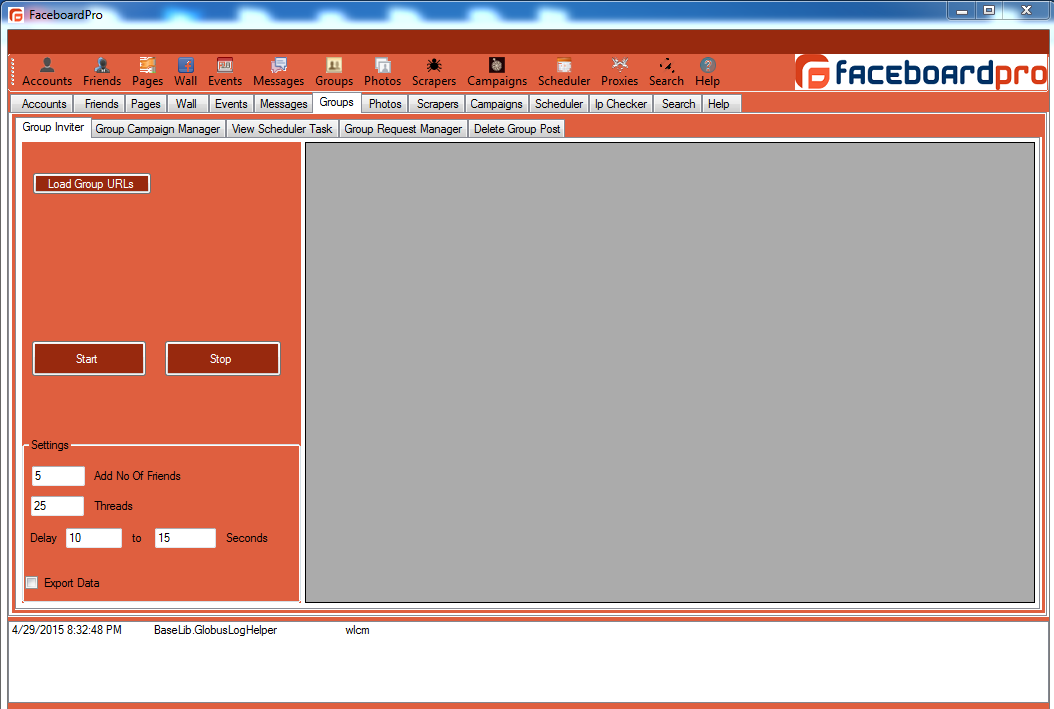Click the Threads input field
Screen dimensions: 1054x709
[58, 506]
